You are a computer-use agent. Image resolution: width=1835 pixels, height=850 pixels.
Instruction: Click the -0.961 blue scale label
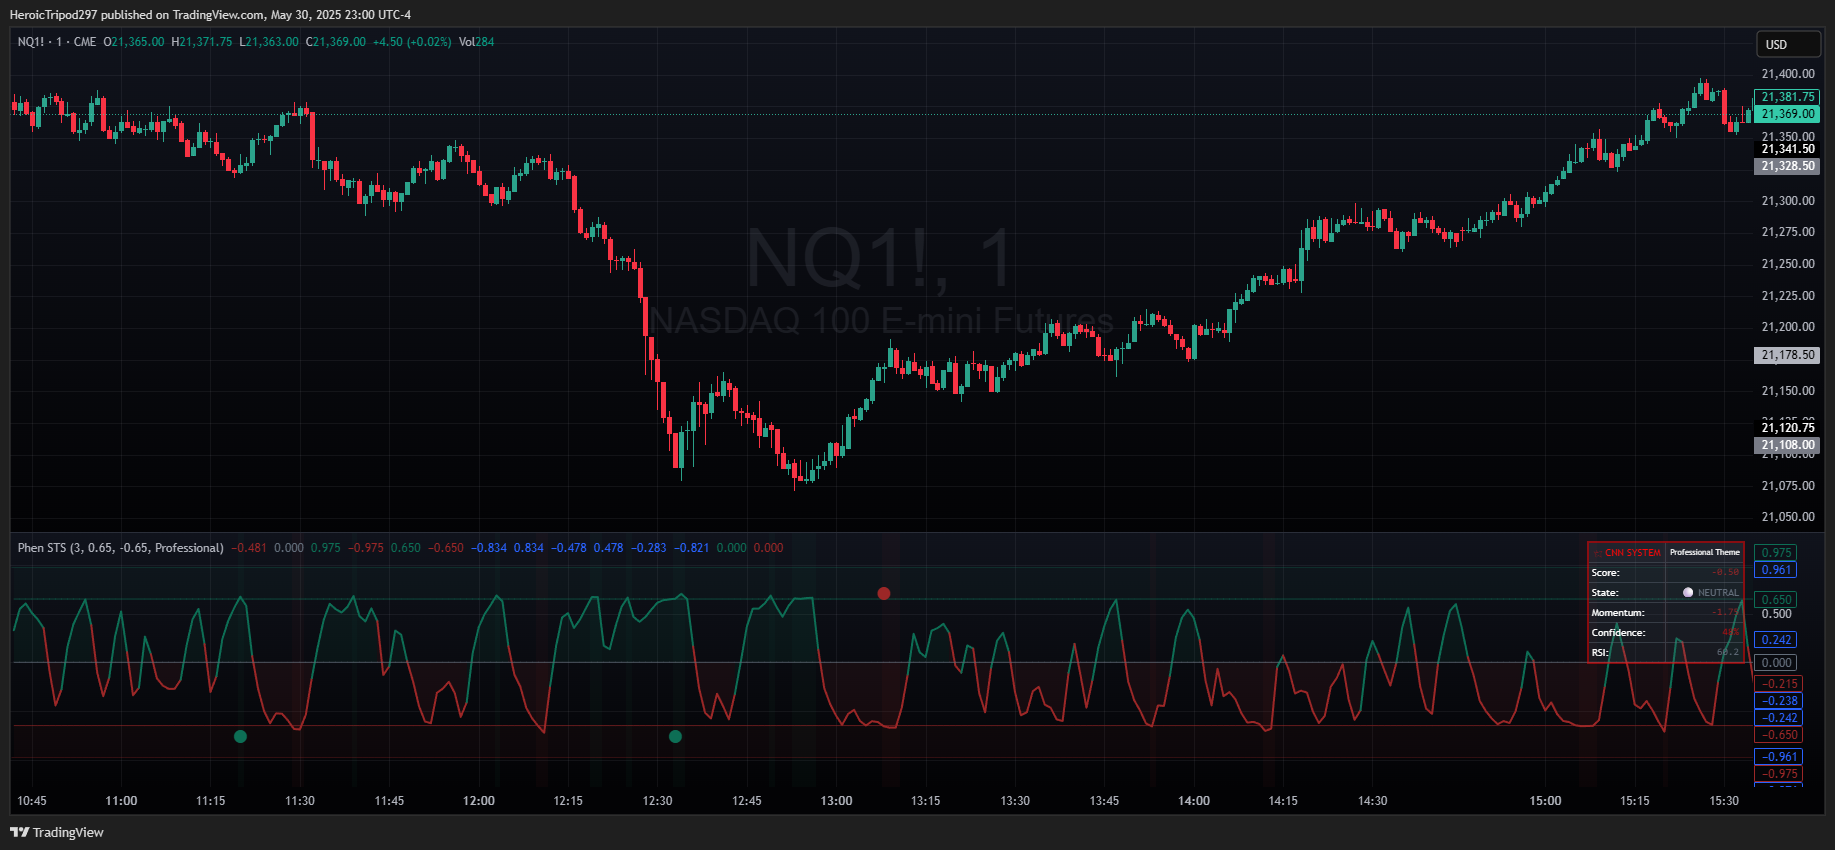click(x=1779, y=757)
